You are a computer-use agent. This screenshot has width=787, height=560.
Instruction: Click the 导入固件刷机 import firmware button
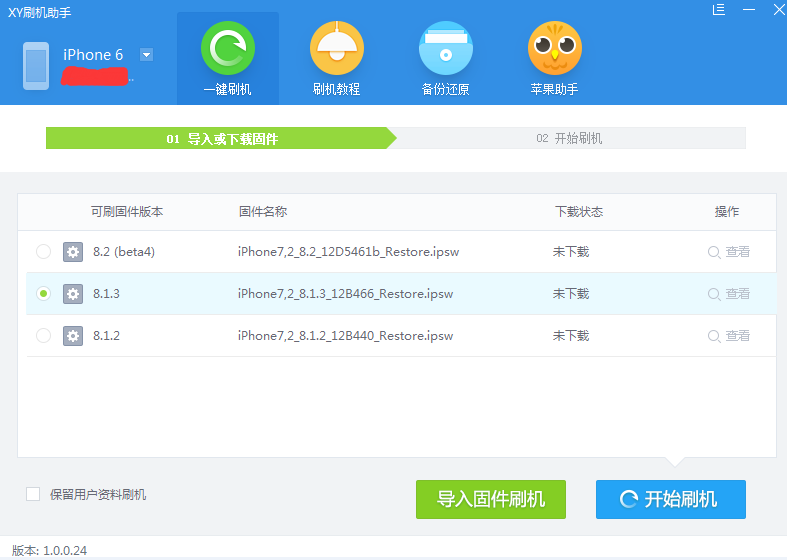pos(491,499)
